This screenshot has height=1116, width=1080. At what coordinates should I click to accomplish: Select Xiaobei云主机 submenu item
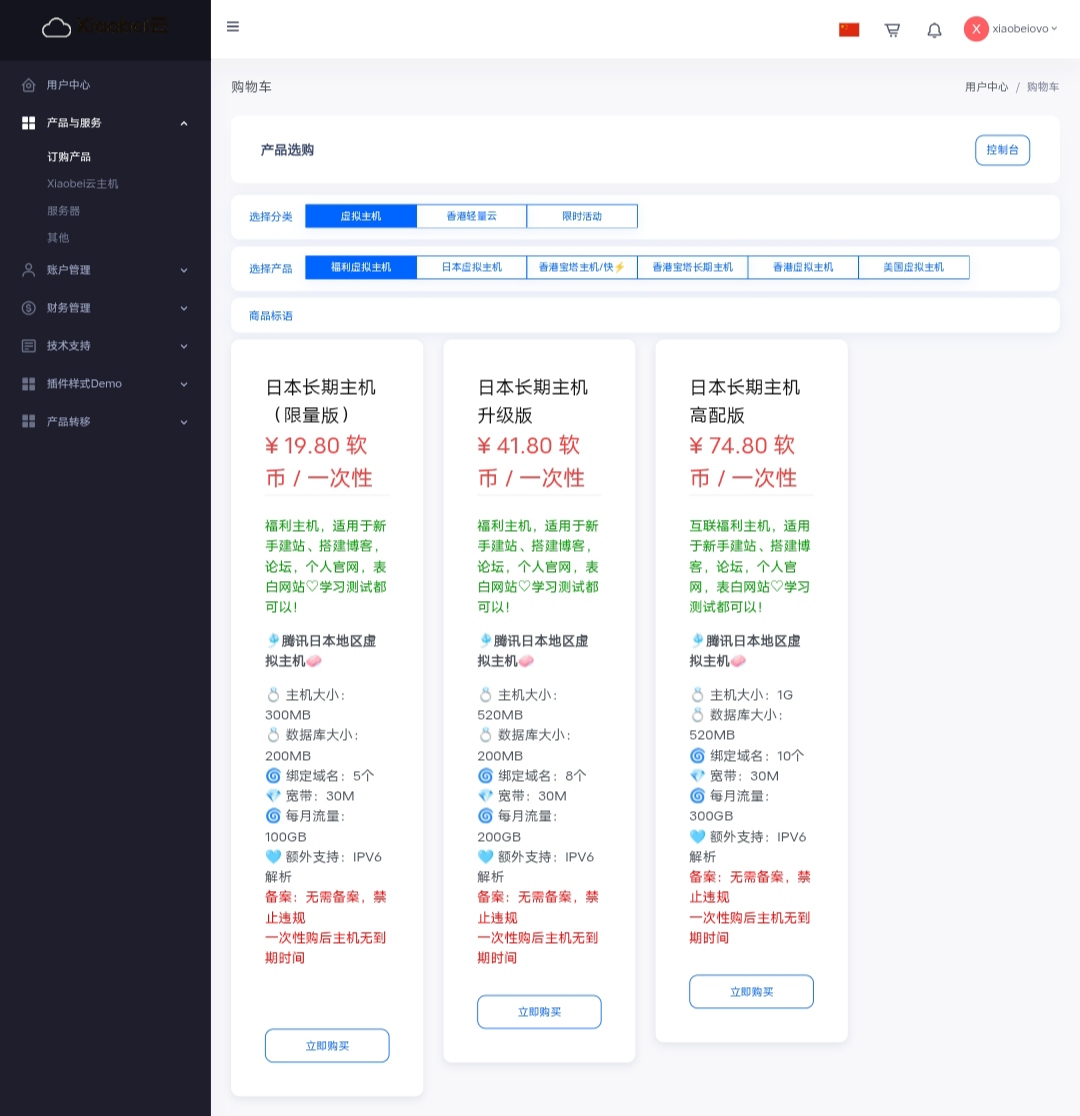point(83,184)
